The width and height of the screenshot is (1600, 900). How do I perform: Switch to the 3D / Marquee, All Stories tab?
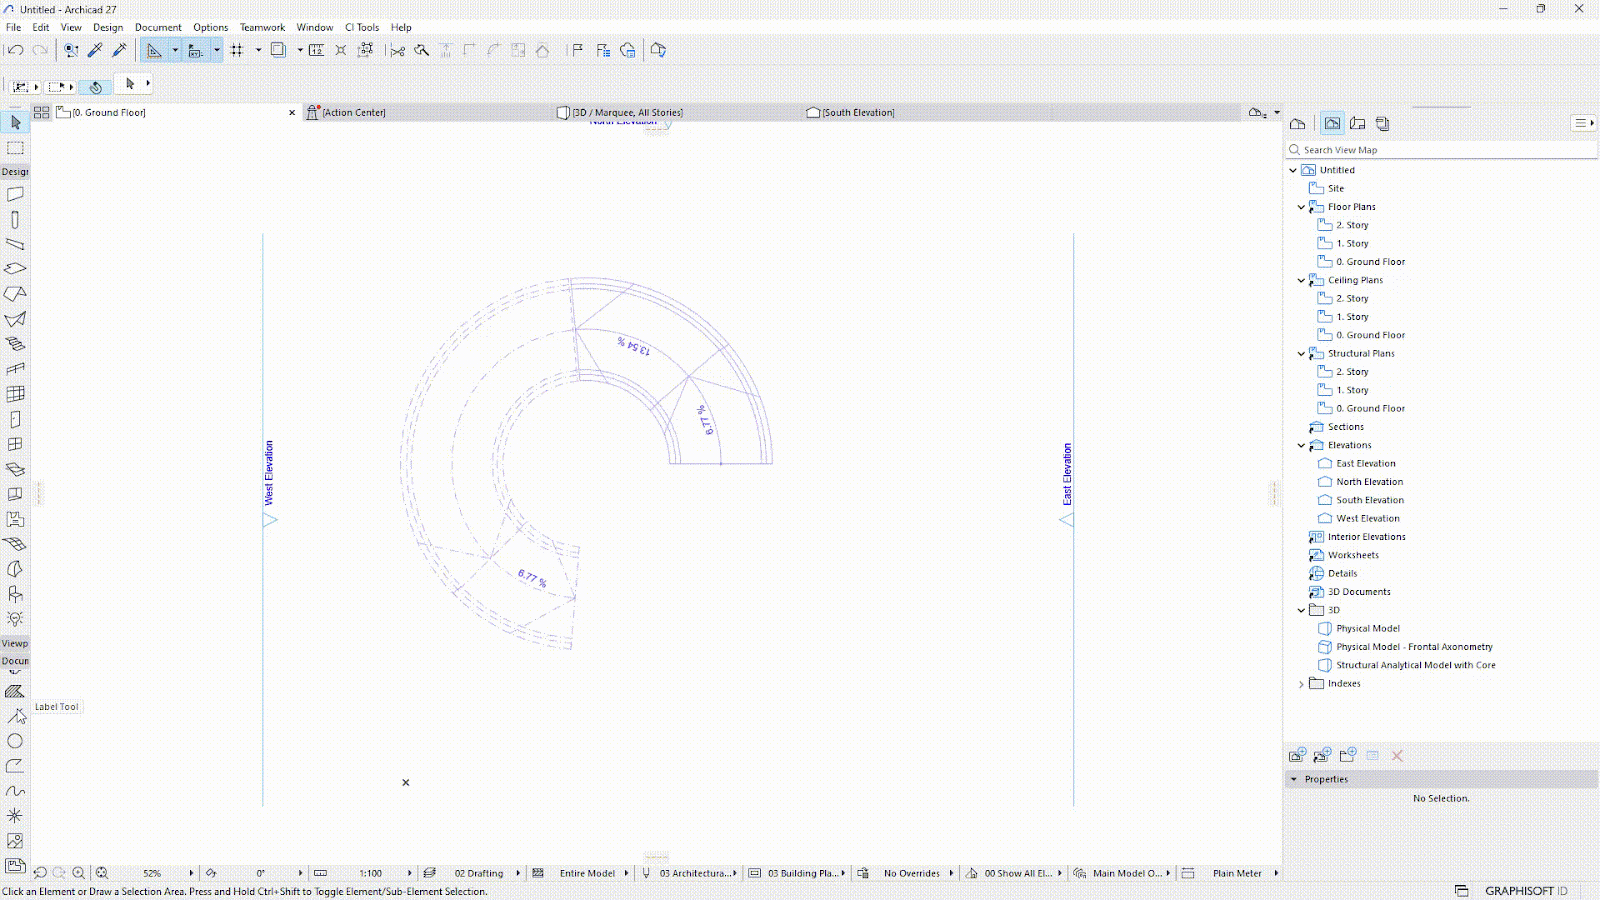(679, 113)
